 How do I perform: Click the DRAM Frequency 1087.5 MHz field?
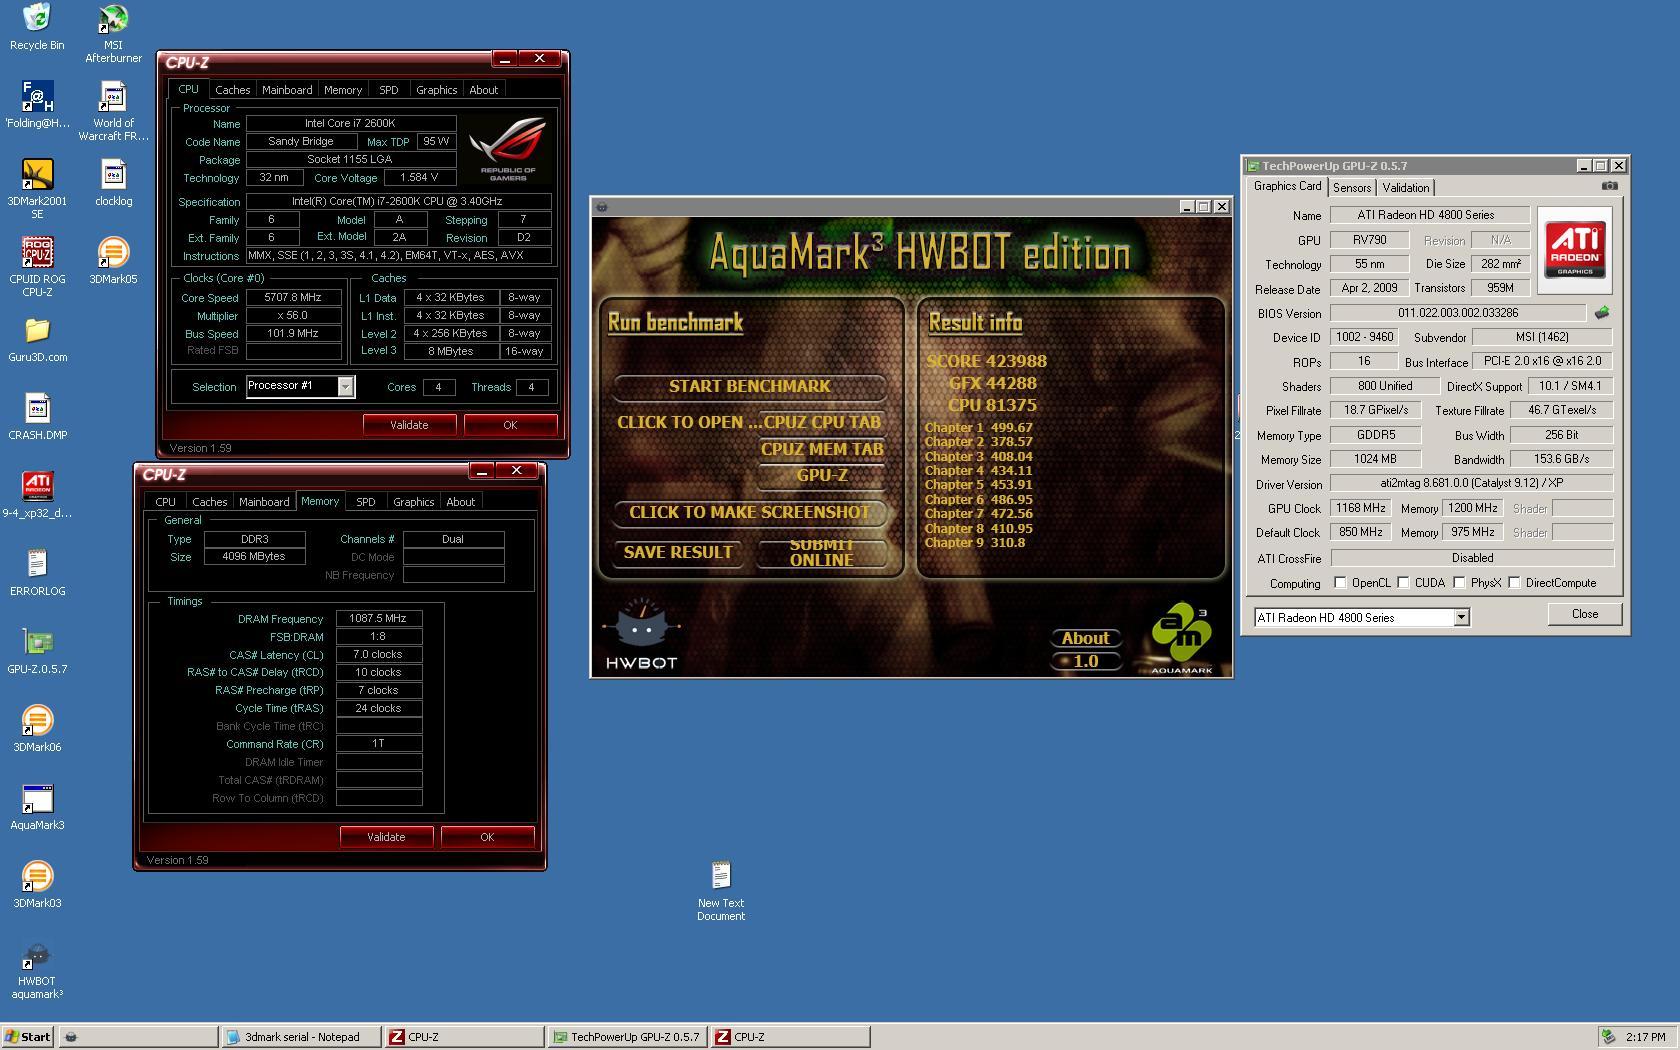378,619
